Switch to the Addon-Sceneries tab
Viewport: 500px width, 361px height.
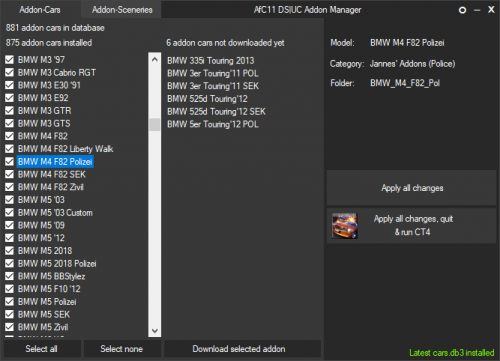coord(122,10)
